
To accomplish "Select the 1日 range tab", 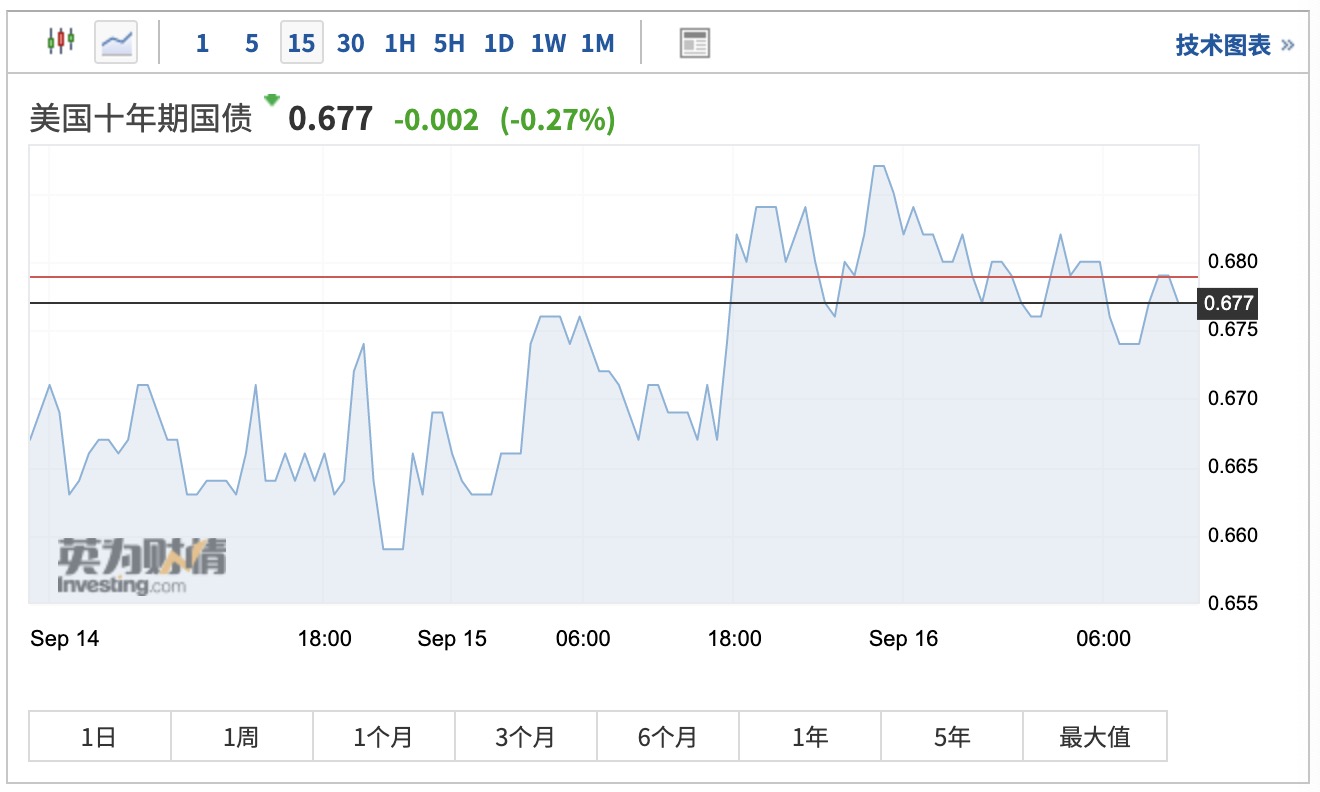I will (x=99, y=737).
